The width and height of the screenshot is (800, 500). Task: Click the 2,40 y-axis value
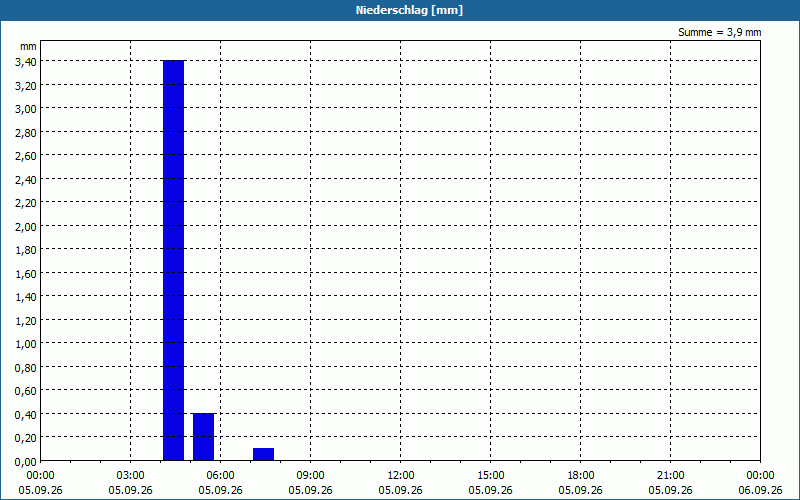click(x=26, y=180)
